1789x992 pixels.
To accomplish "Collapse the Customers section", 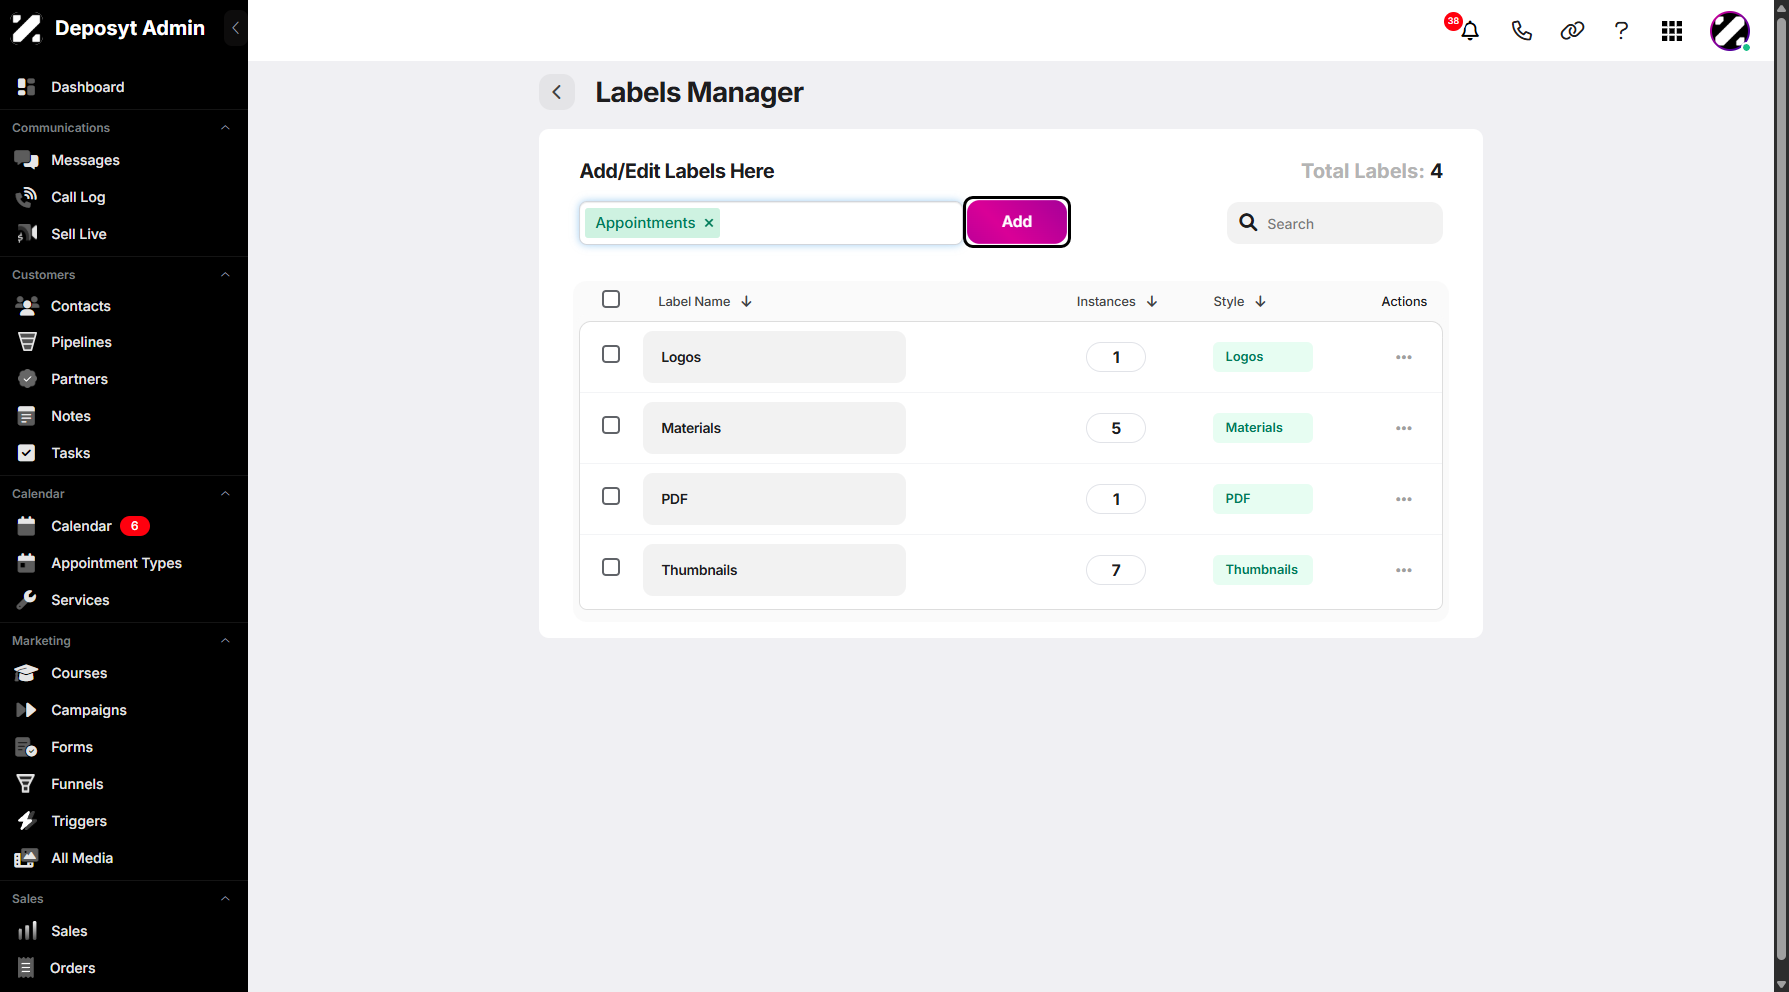I will (225, 275).
